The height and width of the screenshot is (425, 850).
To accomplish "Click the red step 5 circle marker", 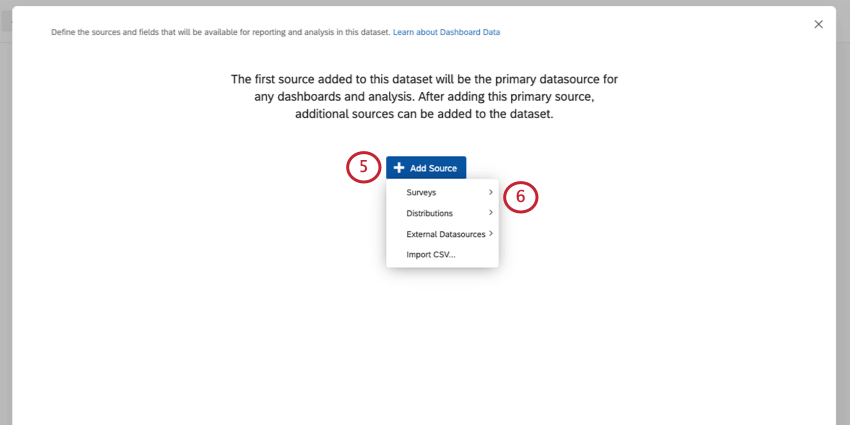I will 364,168.
